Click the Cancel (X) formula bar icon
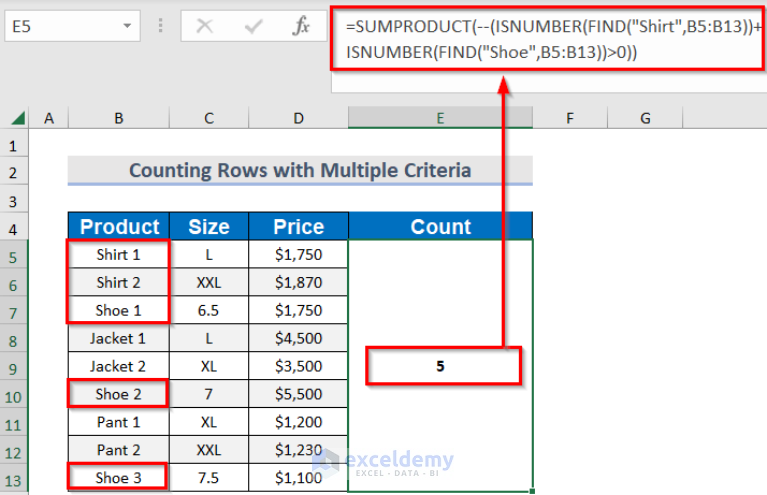This screenshot has width=767, height=495. [x=205, y=27]
